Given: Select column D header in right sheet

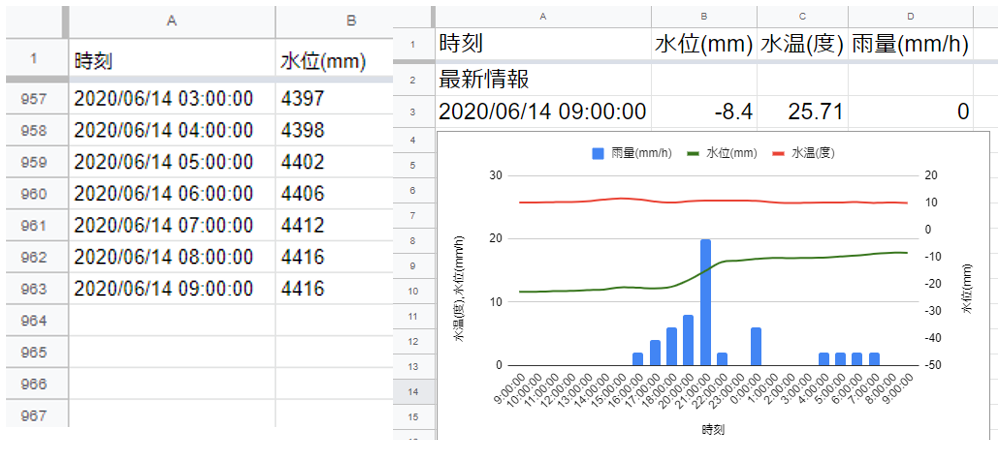Looking at the screenshot, I should click(910, 16).
